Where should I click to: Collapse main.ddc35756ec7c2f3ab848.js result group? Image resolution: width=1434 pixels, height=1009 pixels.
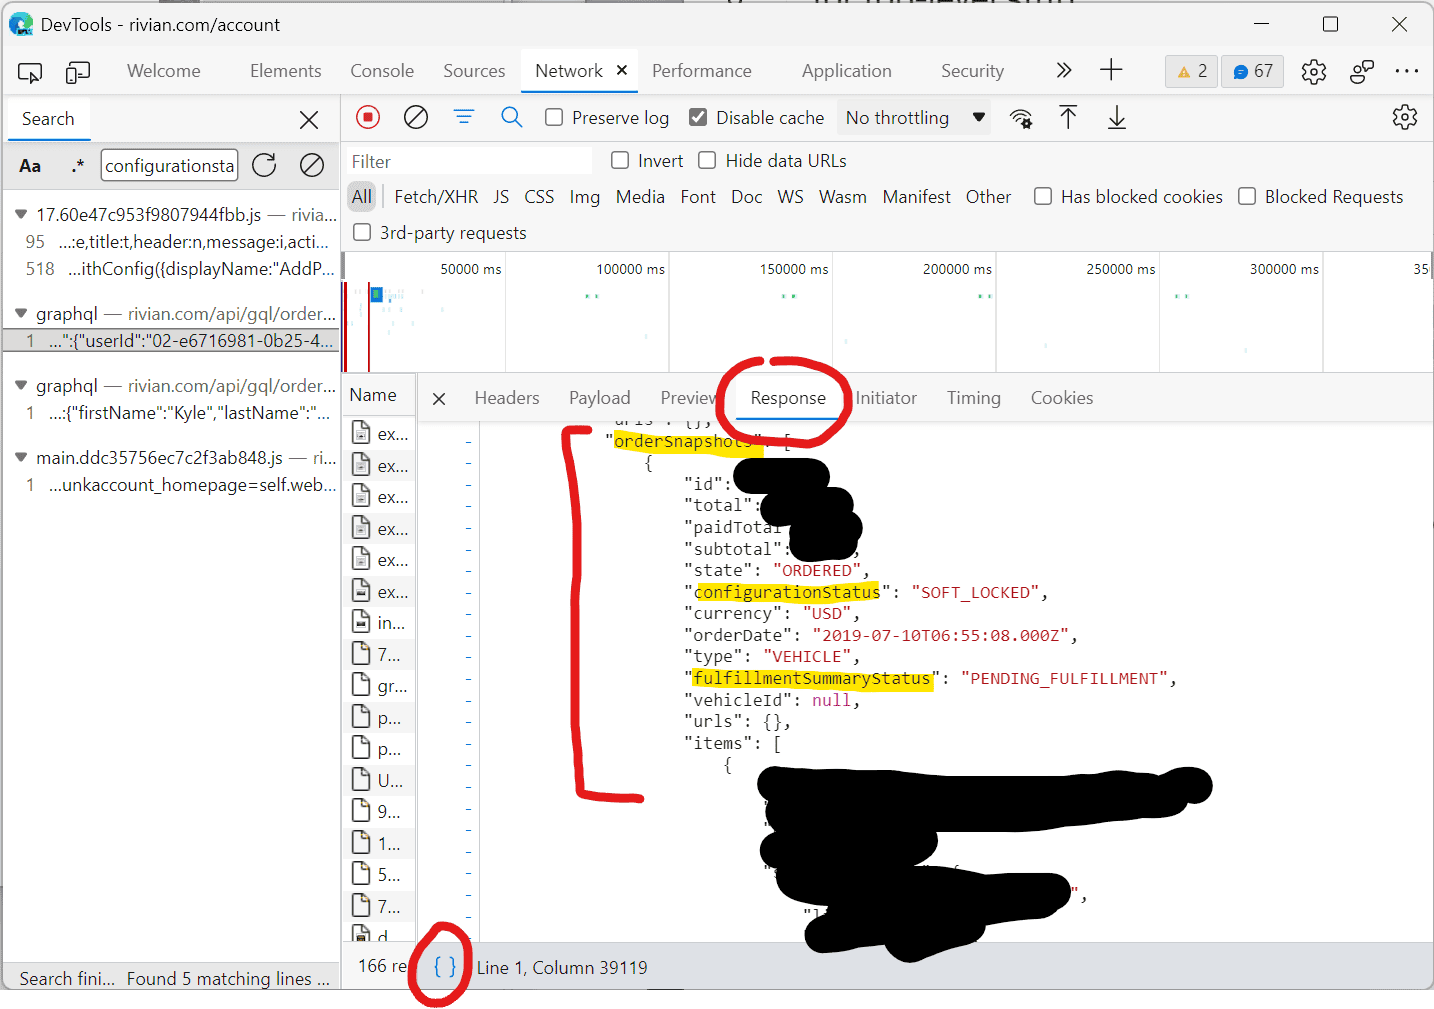(x=21, y=457)
